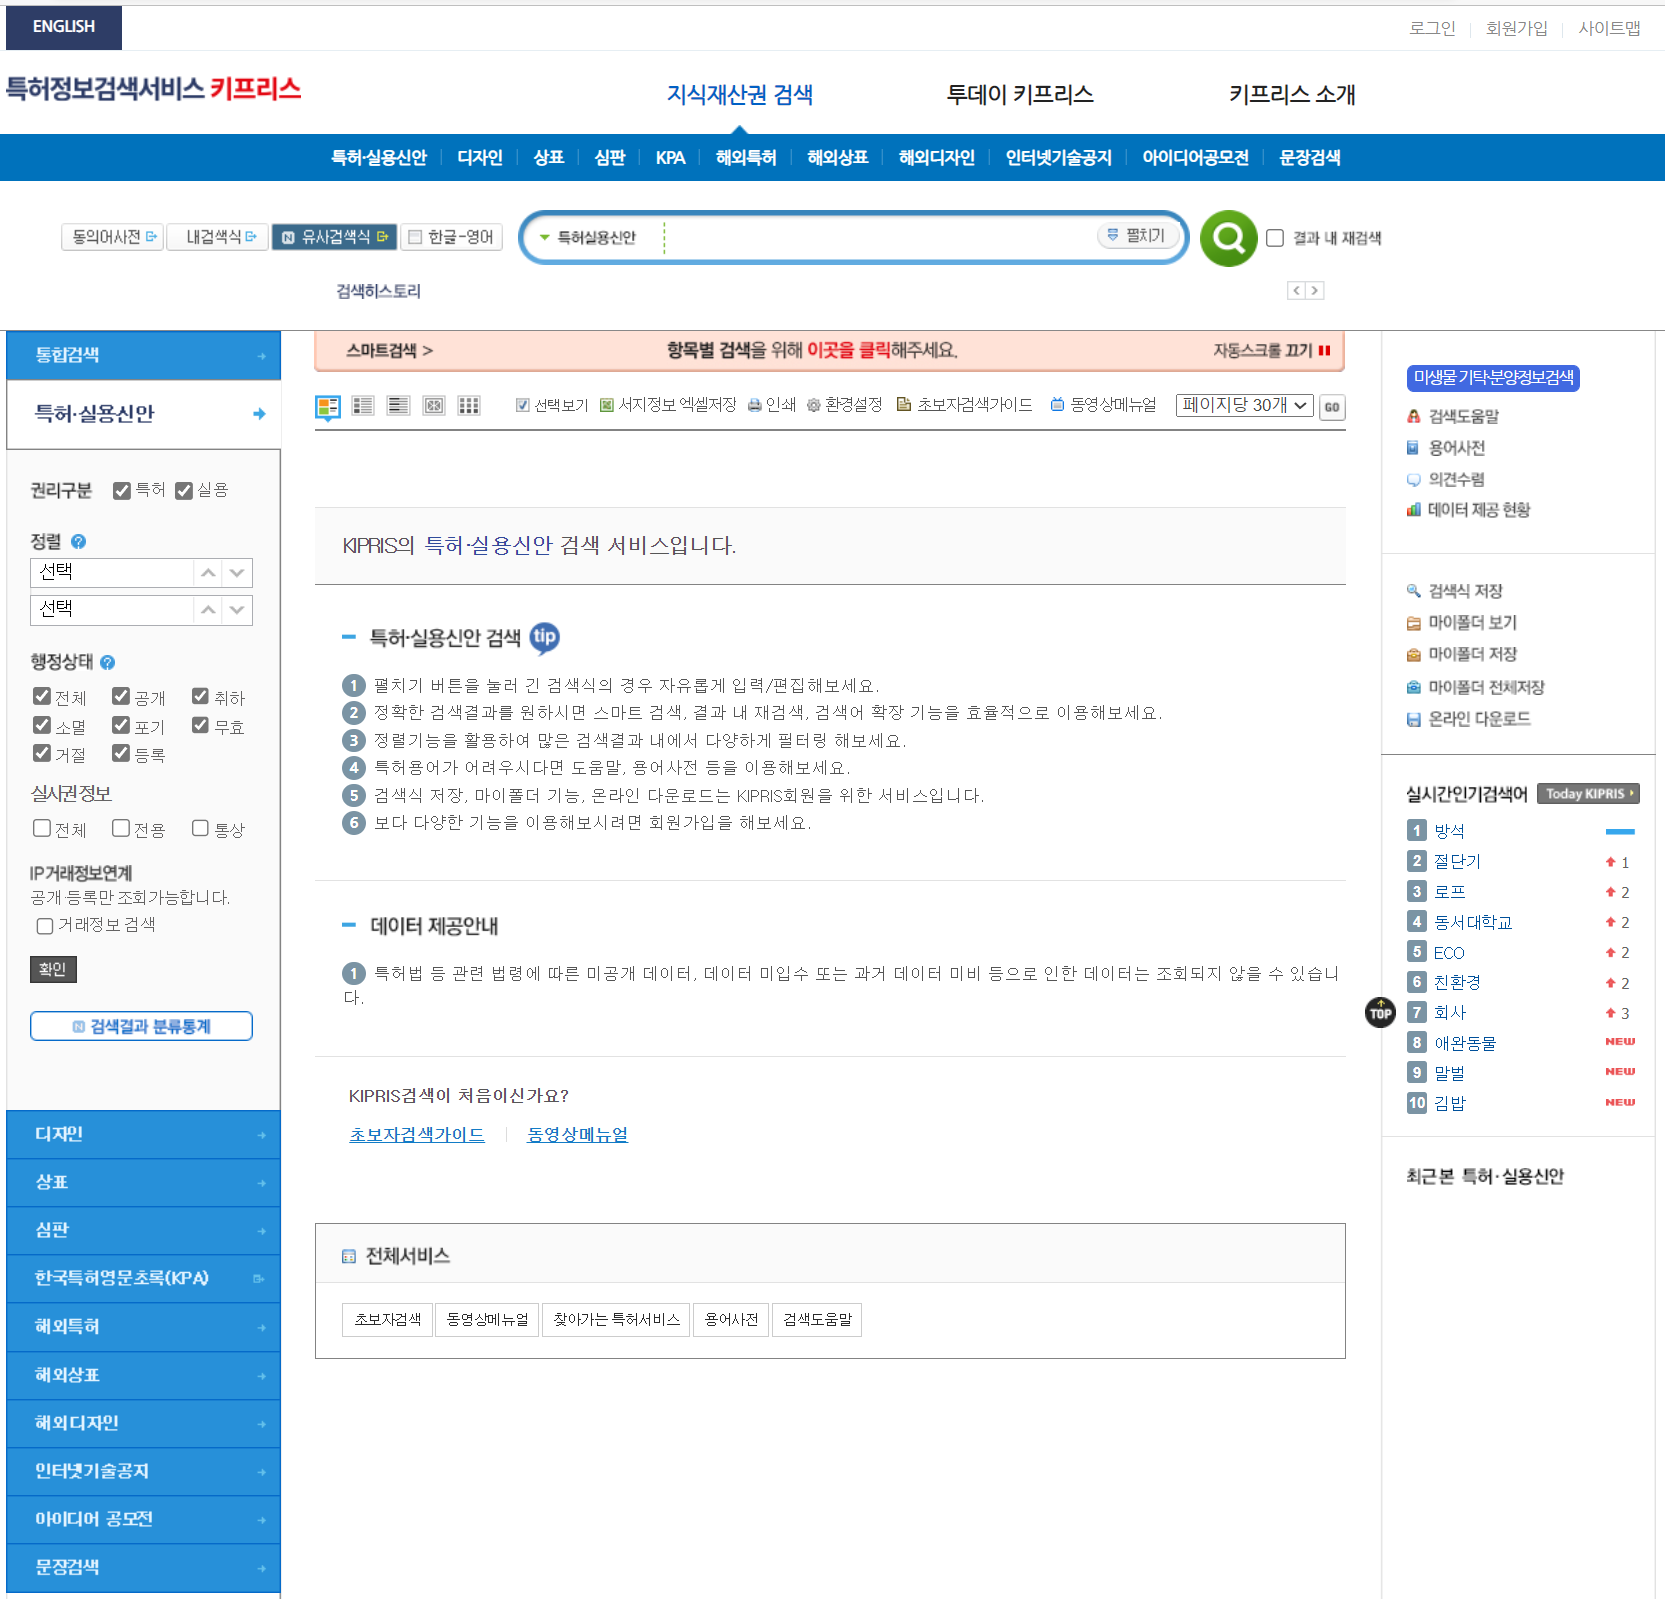
Task: Open 용어사전 in right sidebar
Action: point(1456,448)
